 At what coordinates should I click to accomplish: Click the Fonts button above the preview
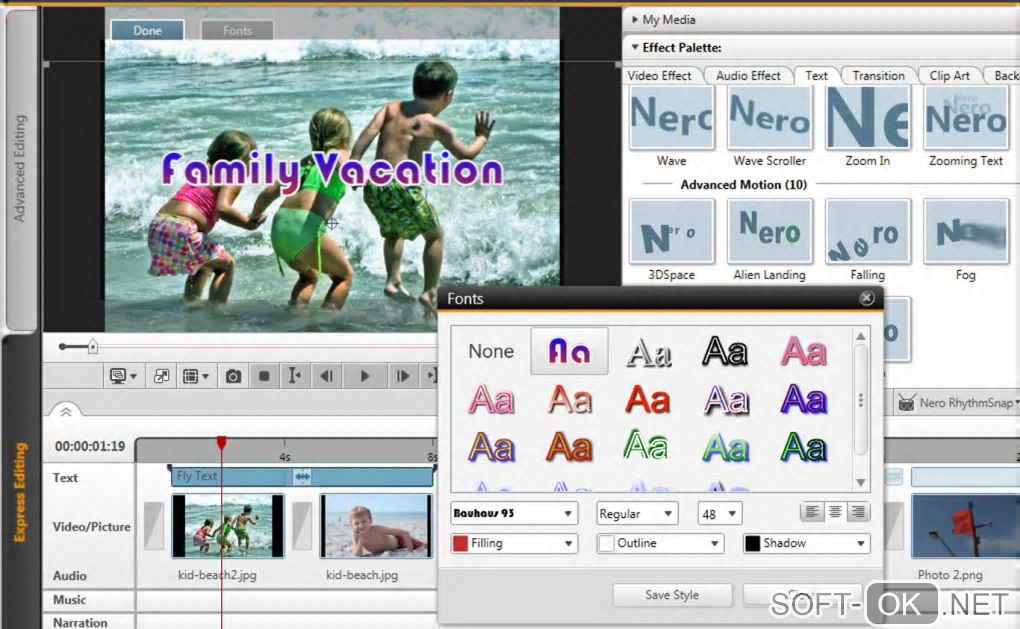click(237, 30)
